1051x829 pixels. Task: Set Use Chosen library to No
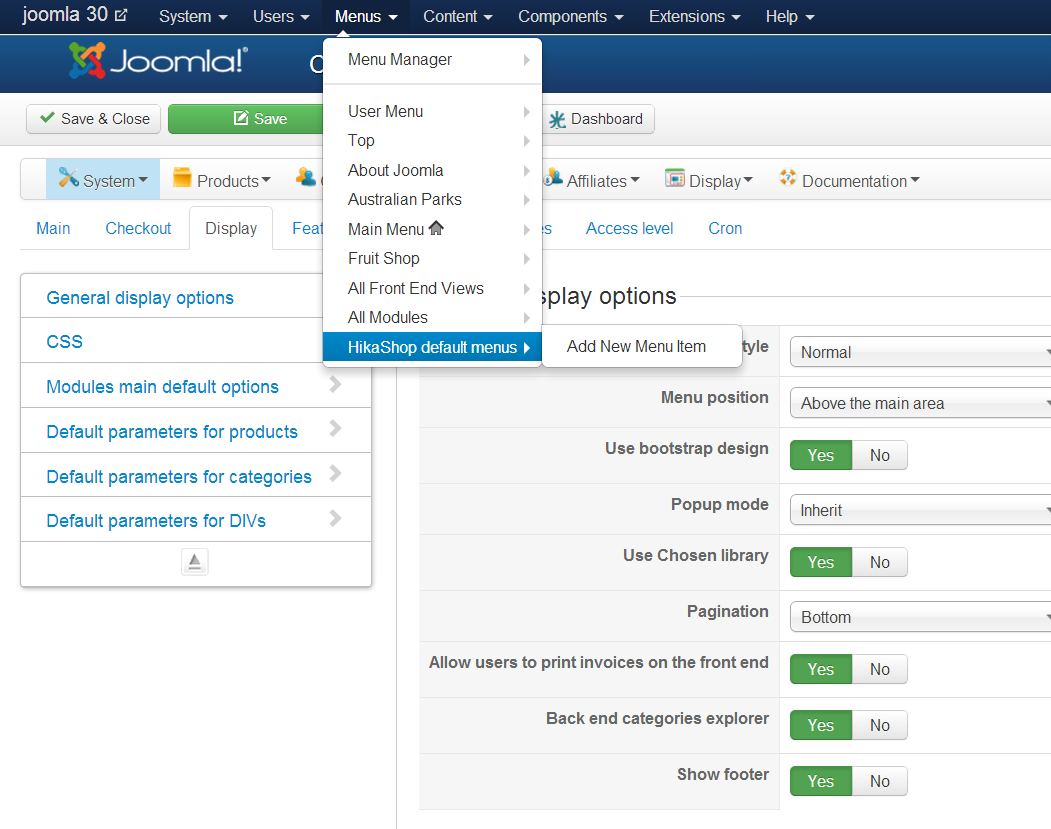pos(879,562)
